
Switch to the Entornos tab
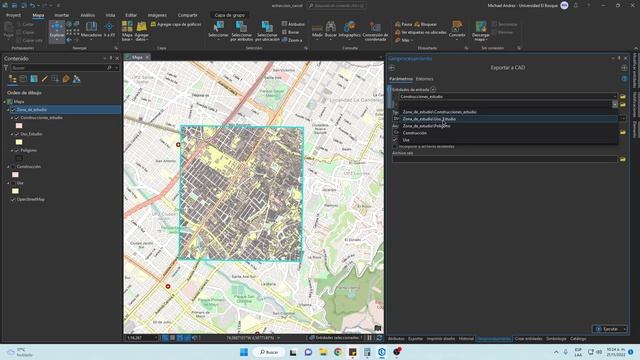424,79
